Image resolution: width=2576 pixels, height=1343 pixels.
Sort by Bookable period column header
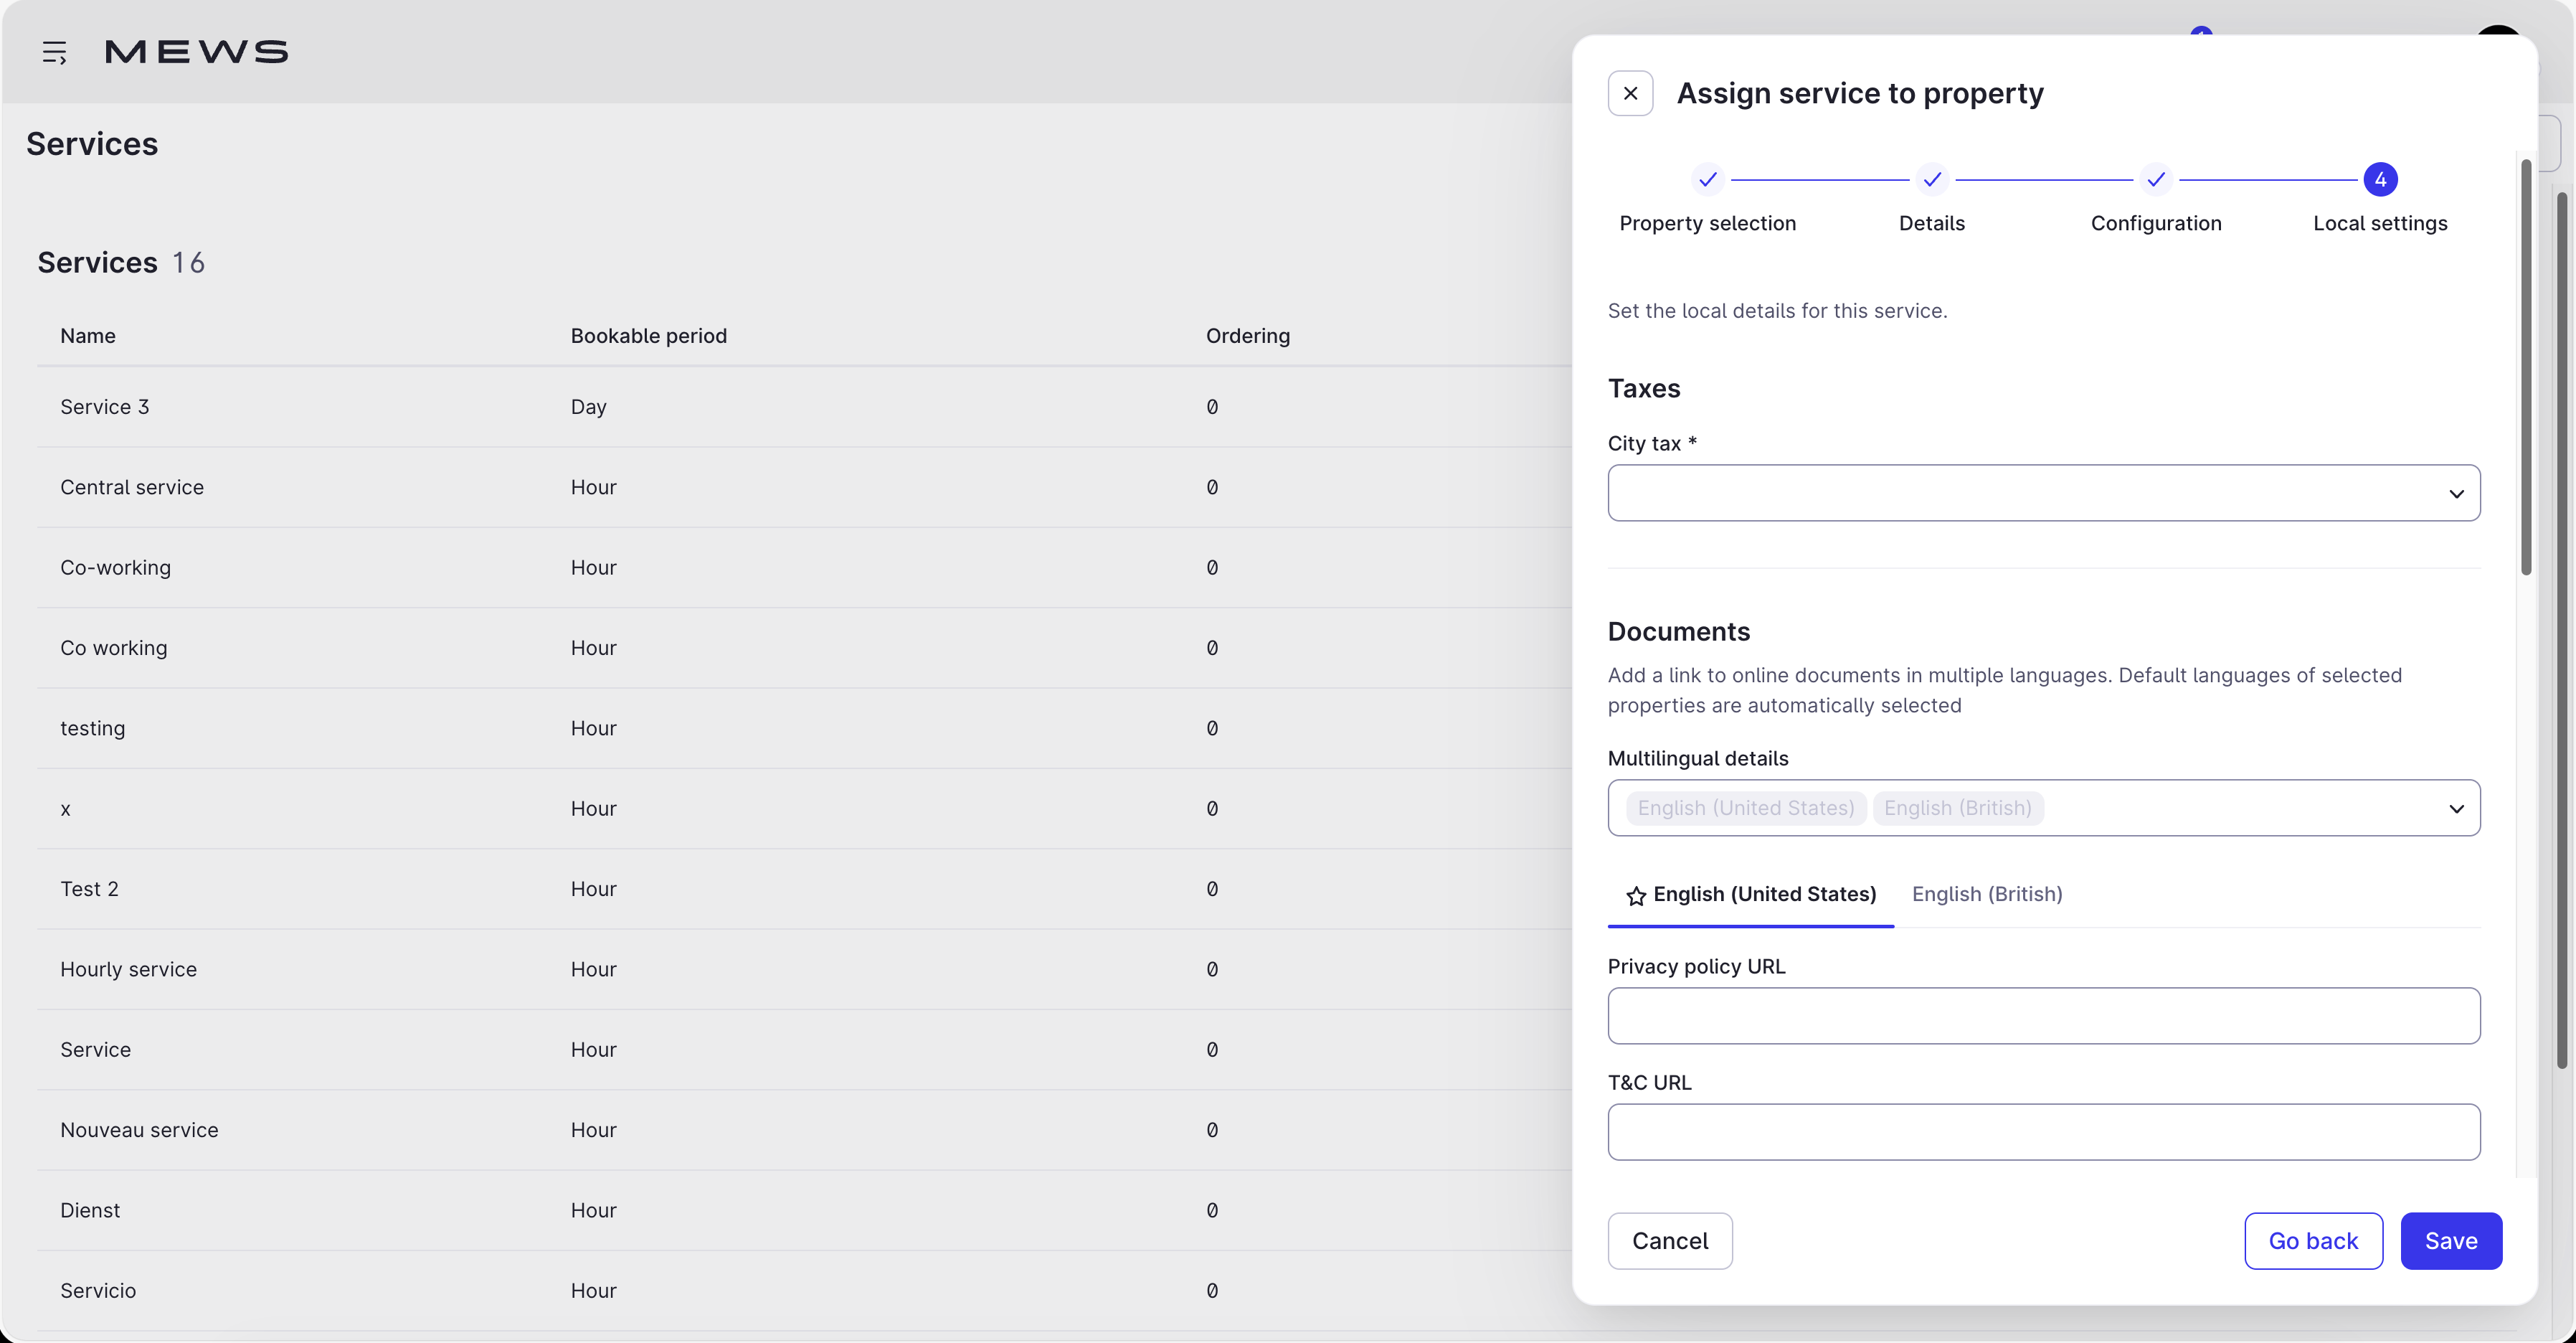(x=648, y=336)
